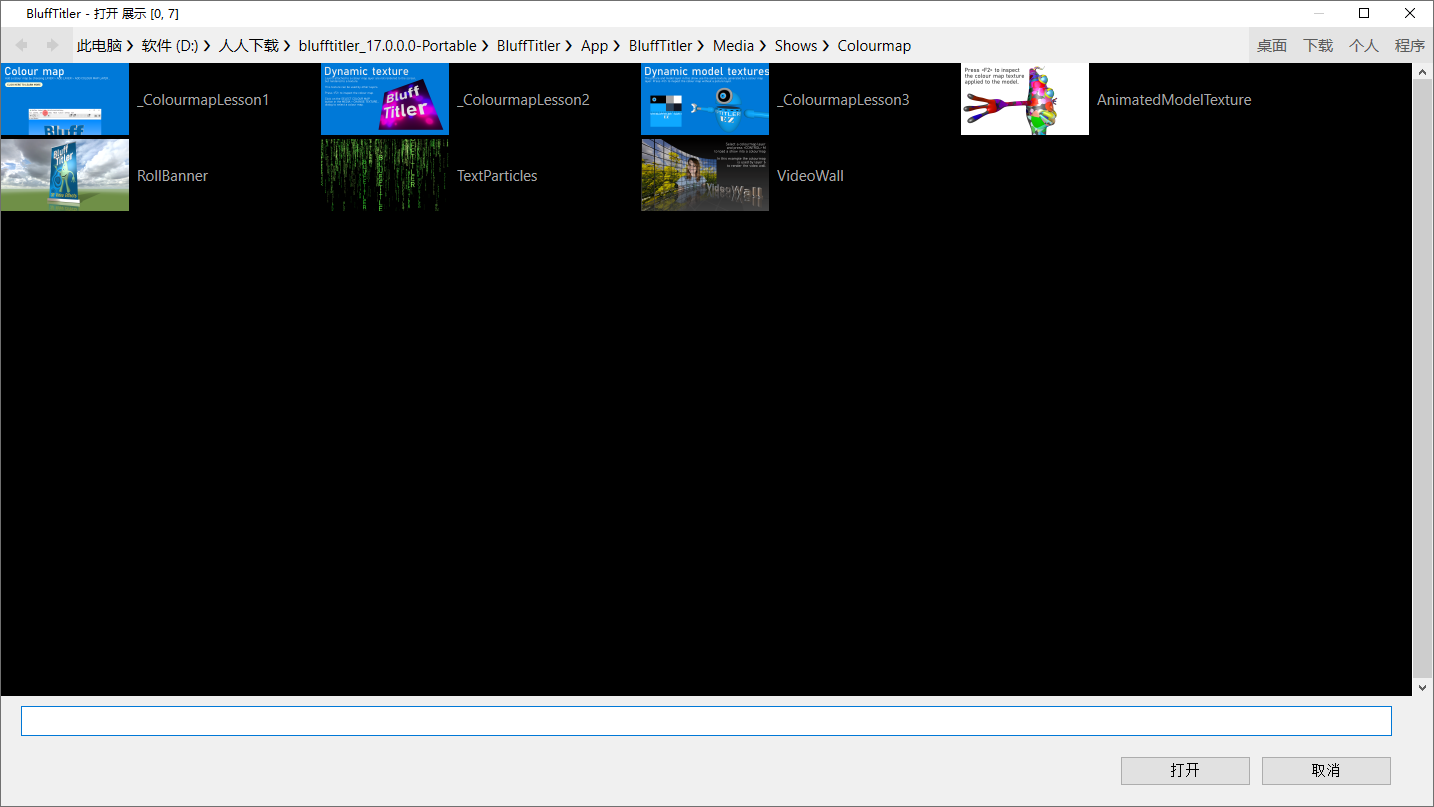Open the TextParticles matrix thumbnail

[385, 175]
